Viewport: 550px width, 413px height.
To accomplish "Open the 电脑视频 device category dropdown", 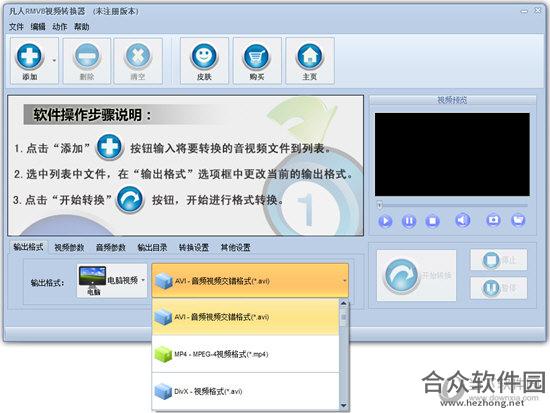I will coord(112,280).
